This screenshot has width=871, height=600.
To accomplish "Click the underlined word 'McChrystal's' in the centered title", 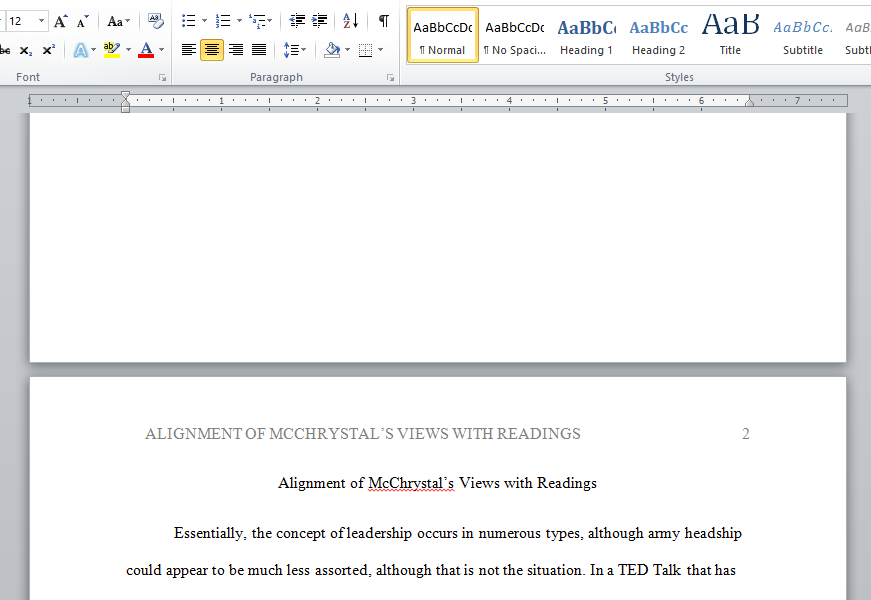I will click(411, 483).
